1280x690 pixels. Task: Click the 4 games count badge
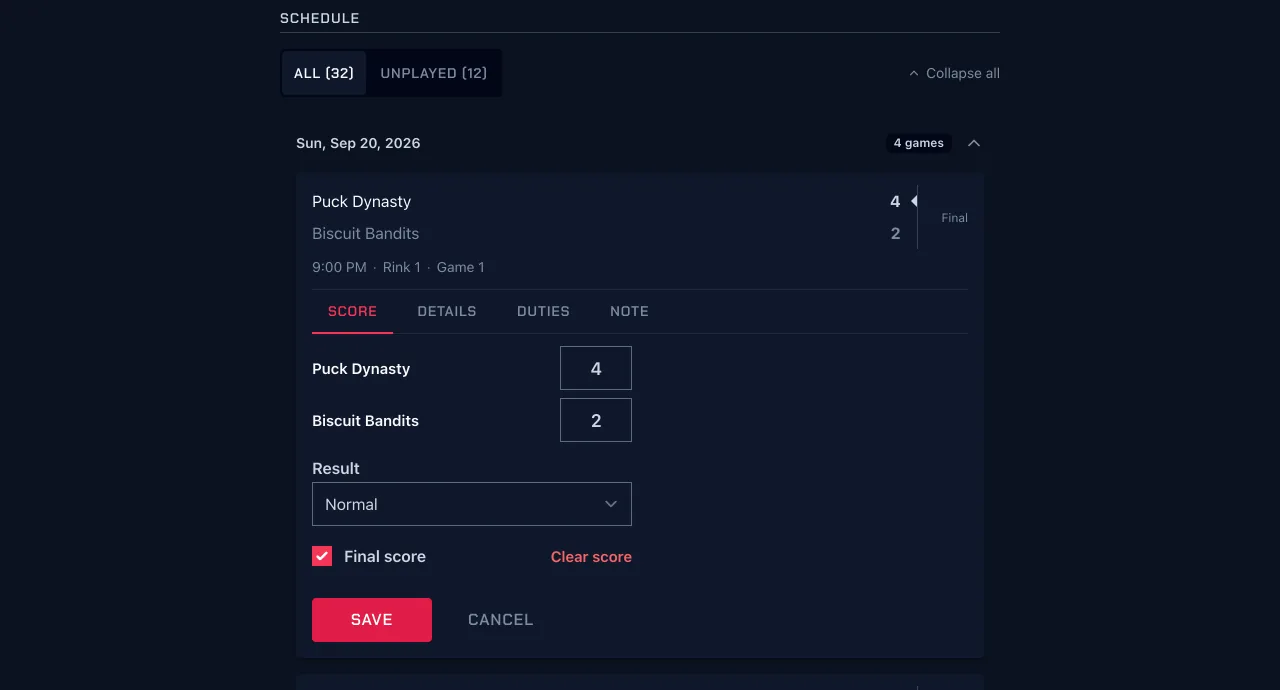click(919, 143)
